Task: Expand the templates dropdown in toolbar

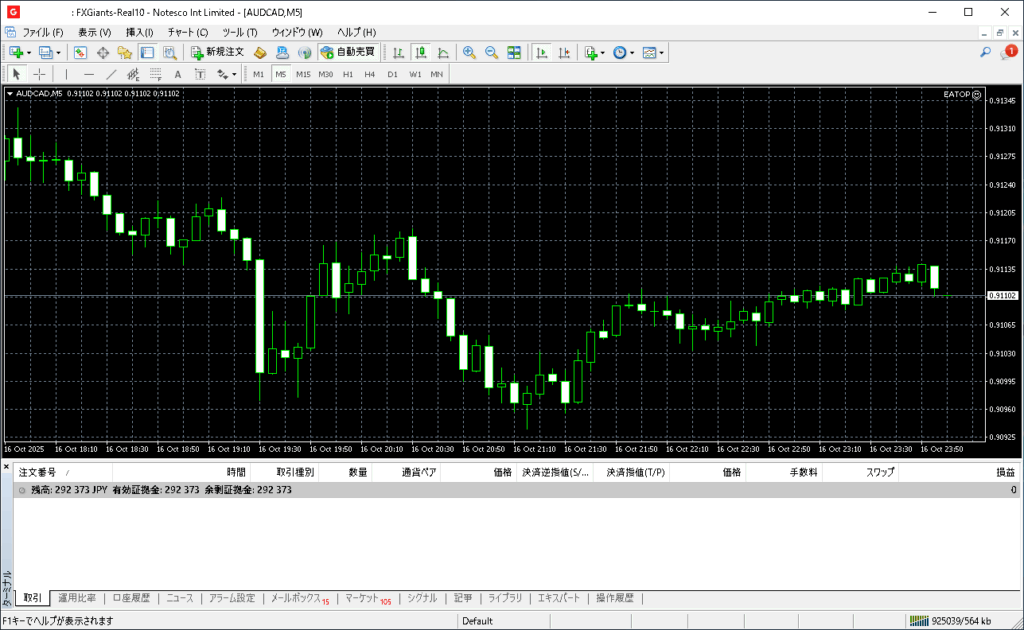Action: 661,52
